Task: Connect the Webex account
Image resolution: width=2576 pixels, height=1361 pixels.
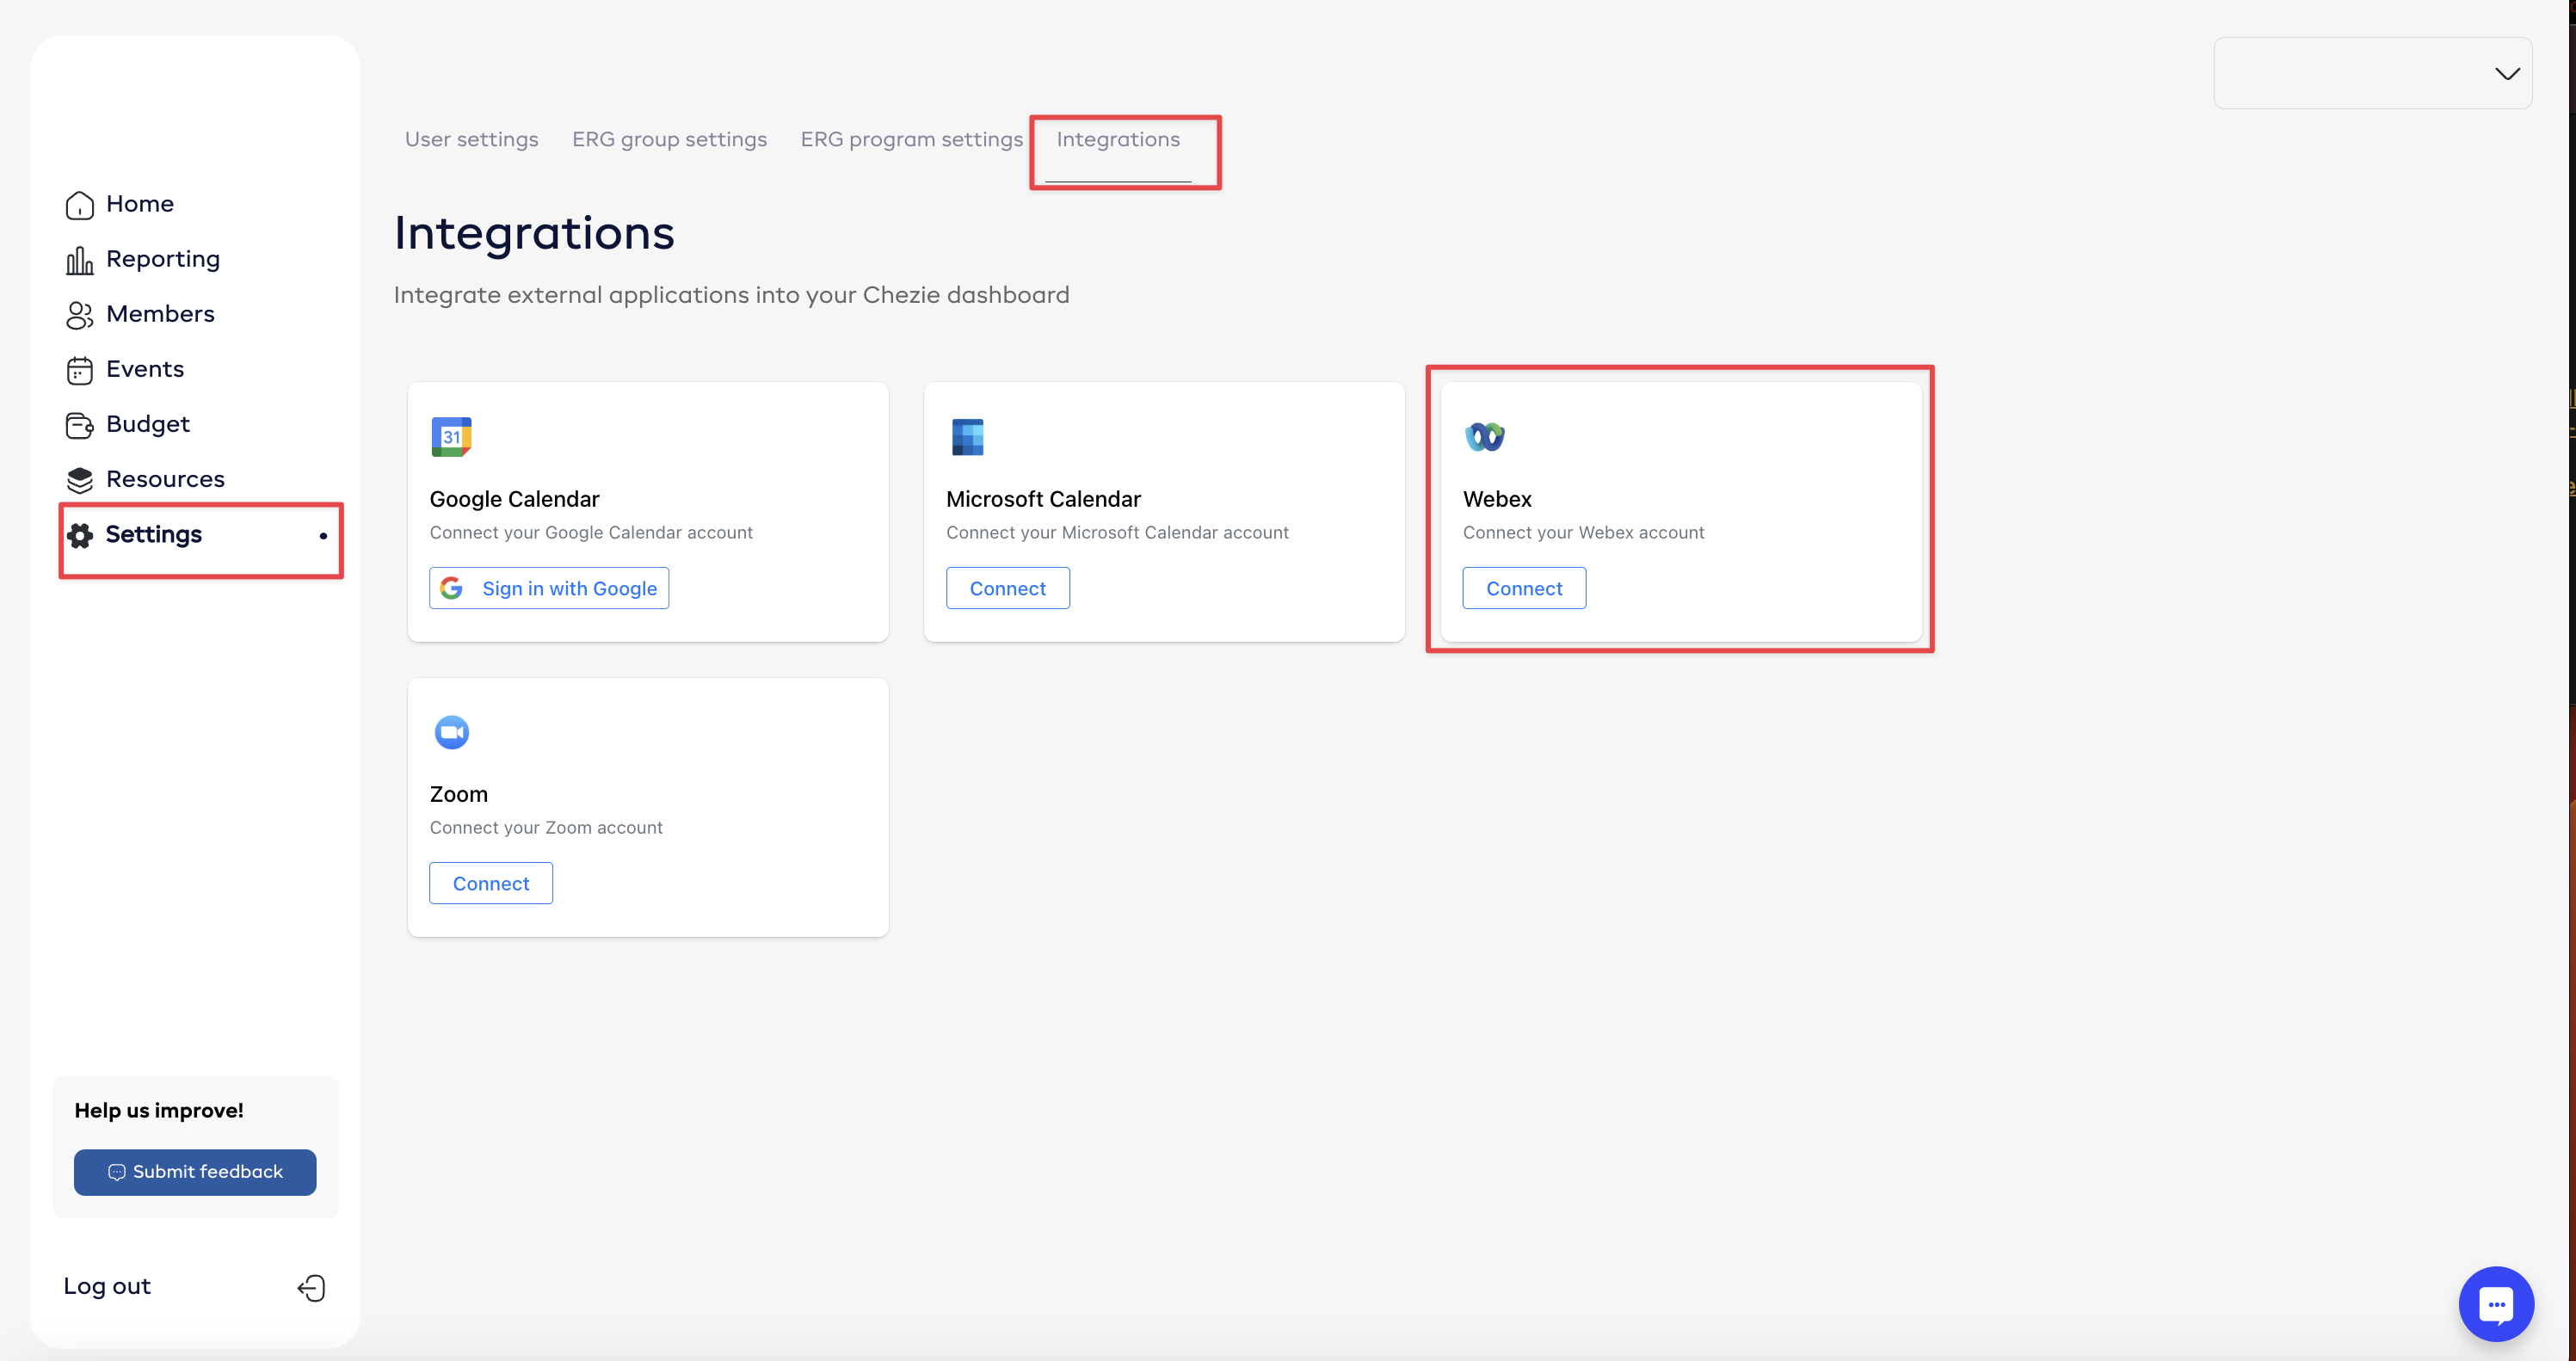Action: [1523, 588]
